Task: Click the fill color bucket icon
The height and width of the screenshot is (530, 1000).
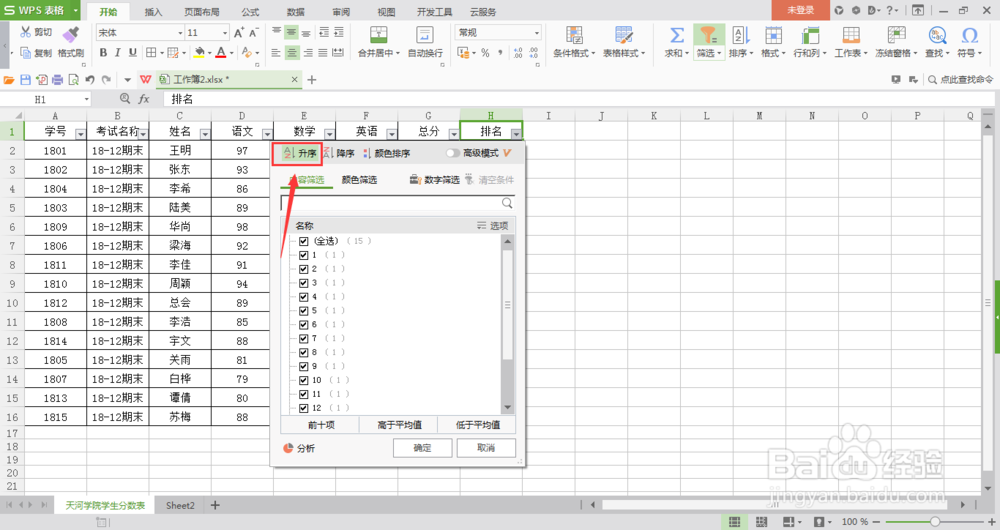Action: (x=200, y=52)
